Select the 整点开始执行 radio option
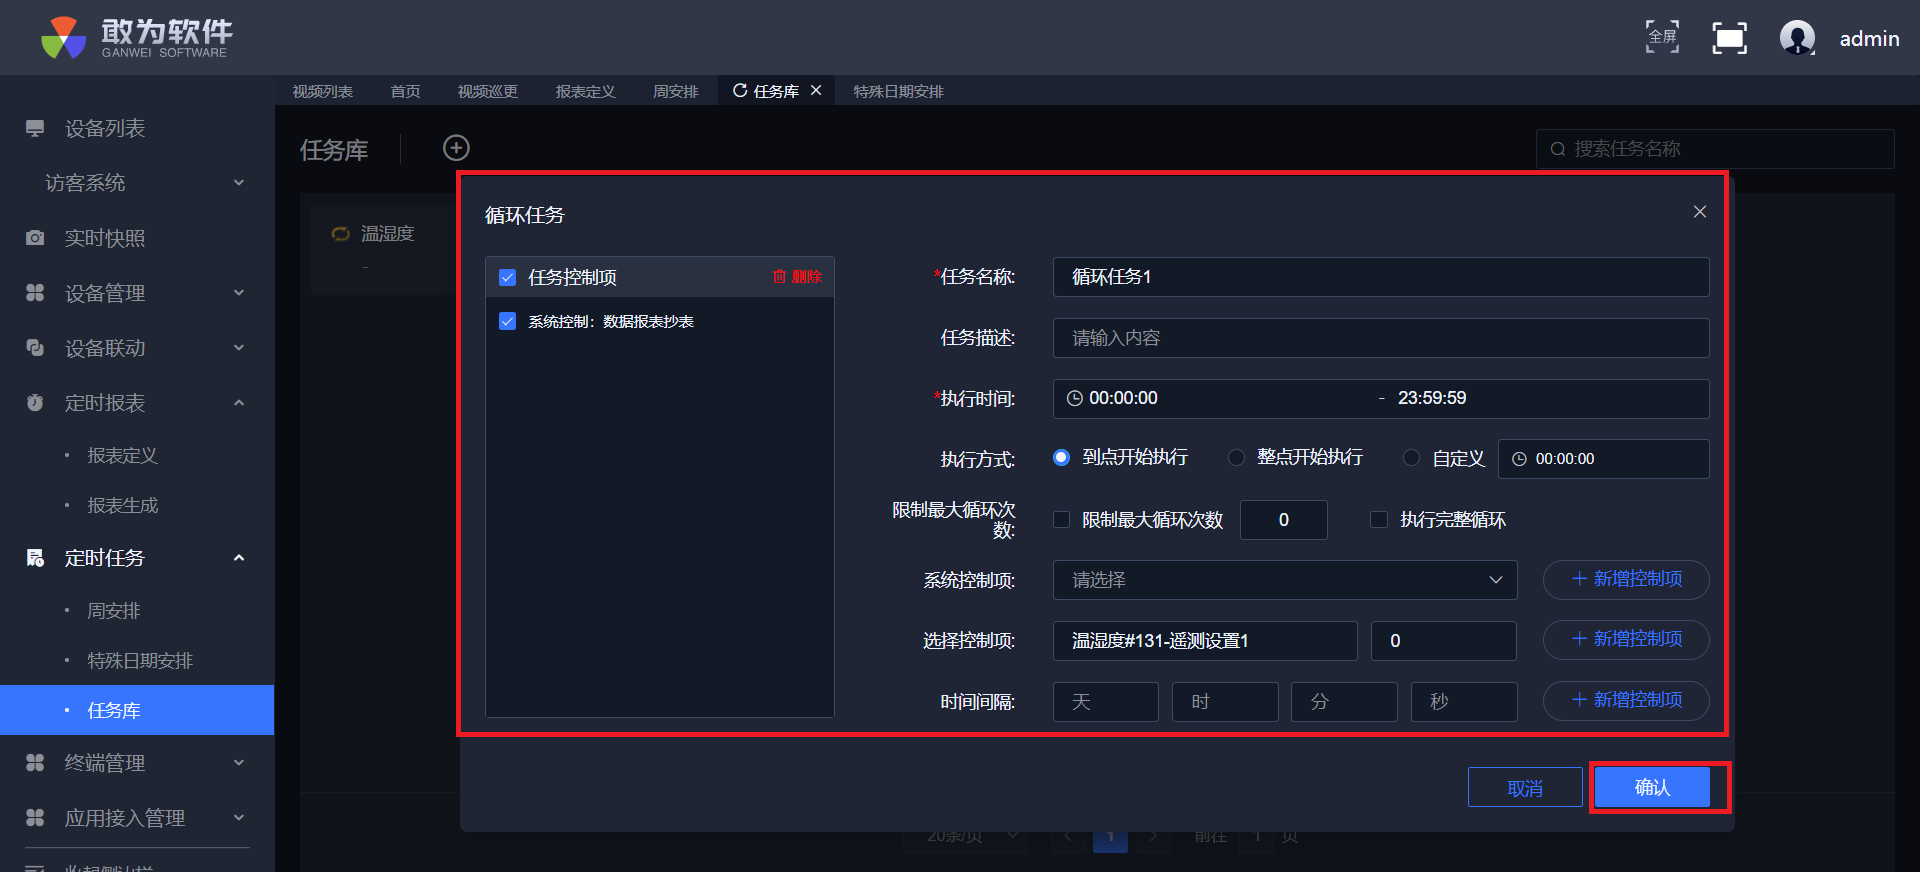 tap(1237, 458)
